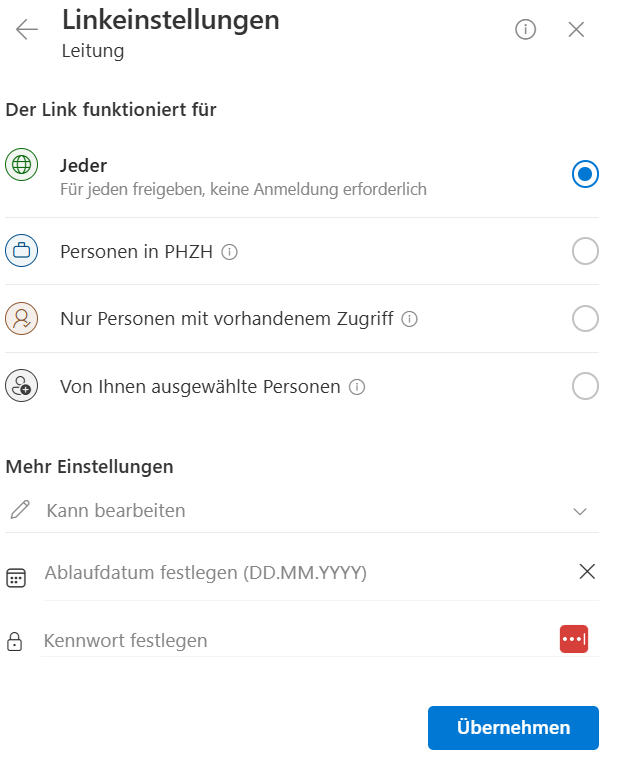Image resolution: width=620 pixels, height=766 pixels.
Task: Click the briefcase icon for PHZH
Action: pyautogui.click(x=21, y=251)
